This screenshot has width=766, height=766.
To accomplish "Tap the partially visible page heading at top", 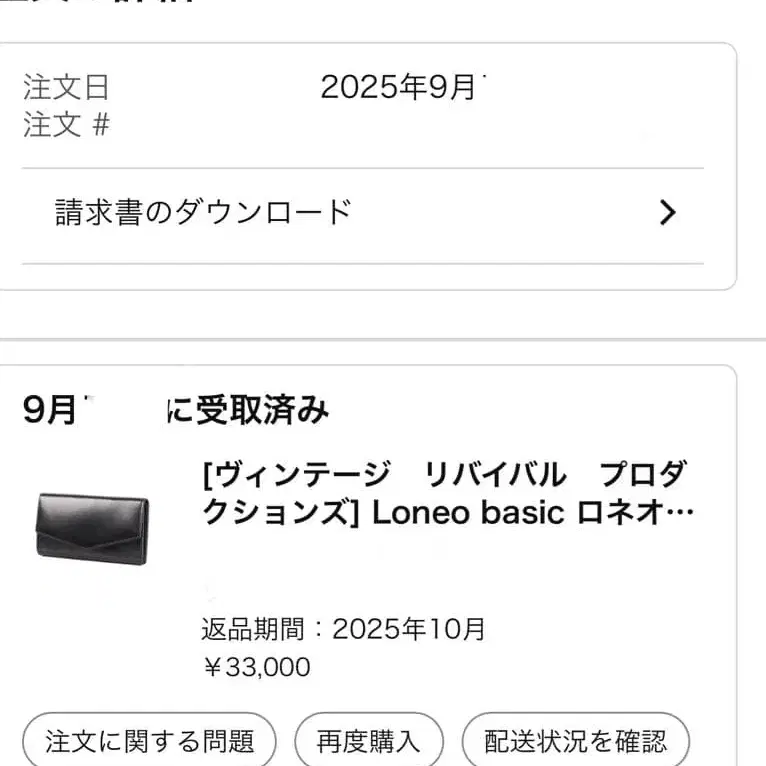I will click(x=100, y=4).
